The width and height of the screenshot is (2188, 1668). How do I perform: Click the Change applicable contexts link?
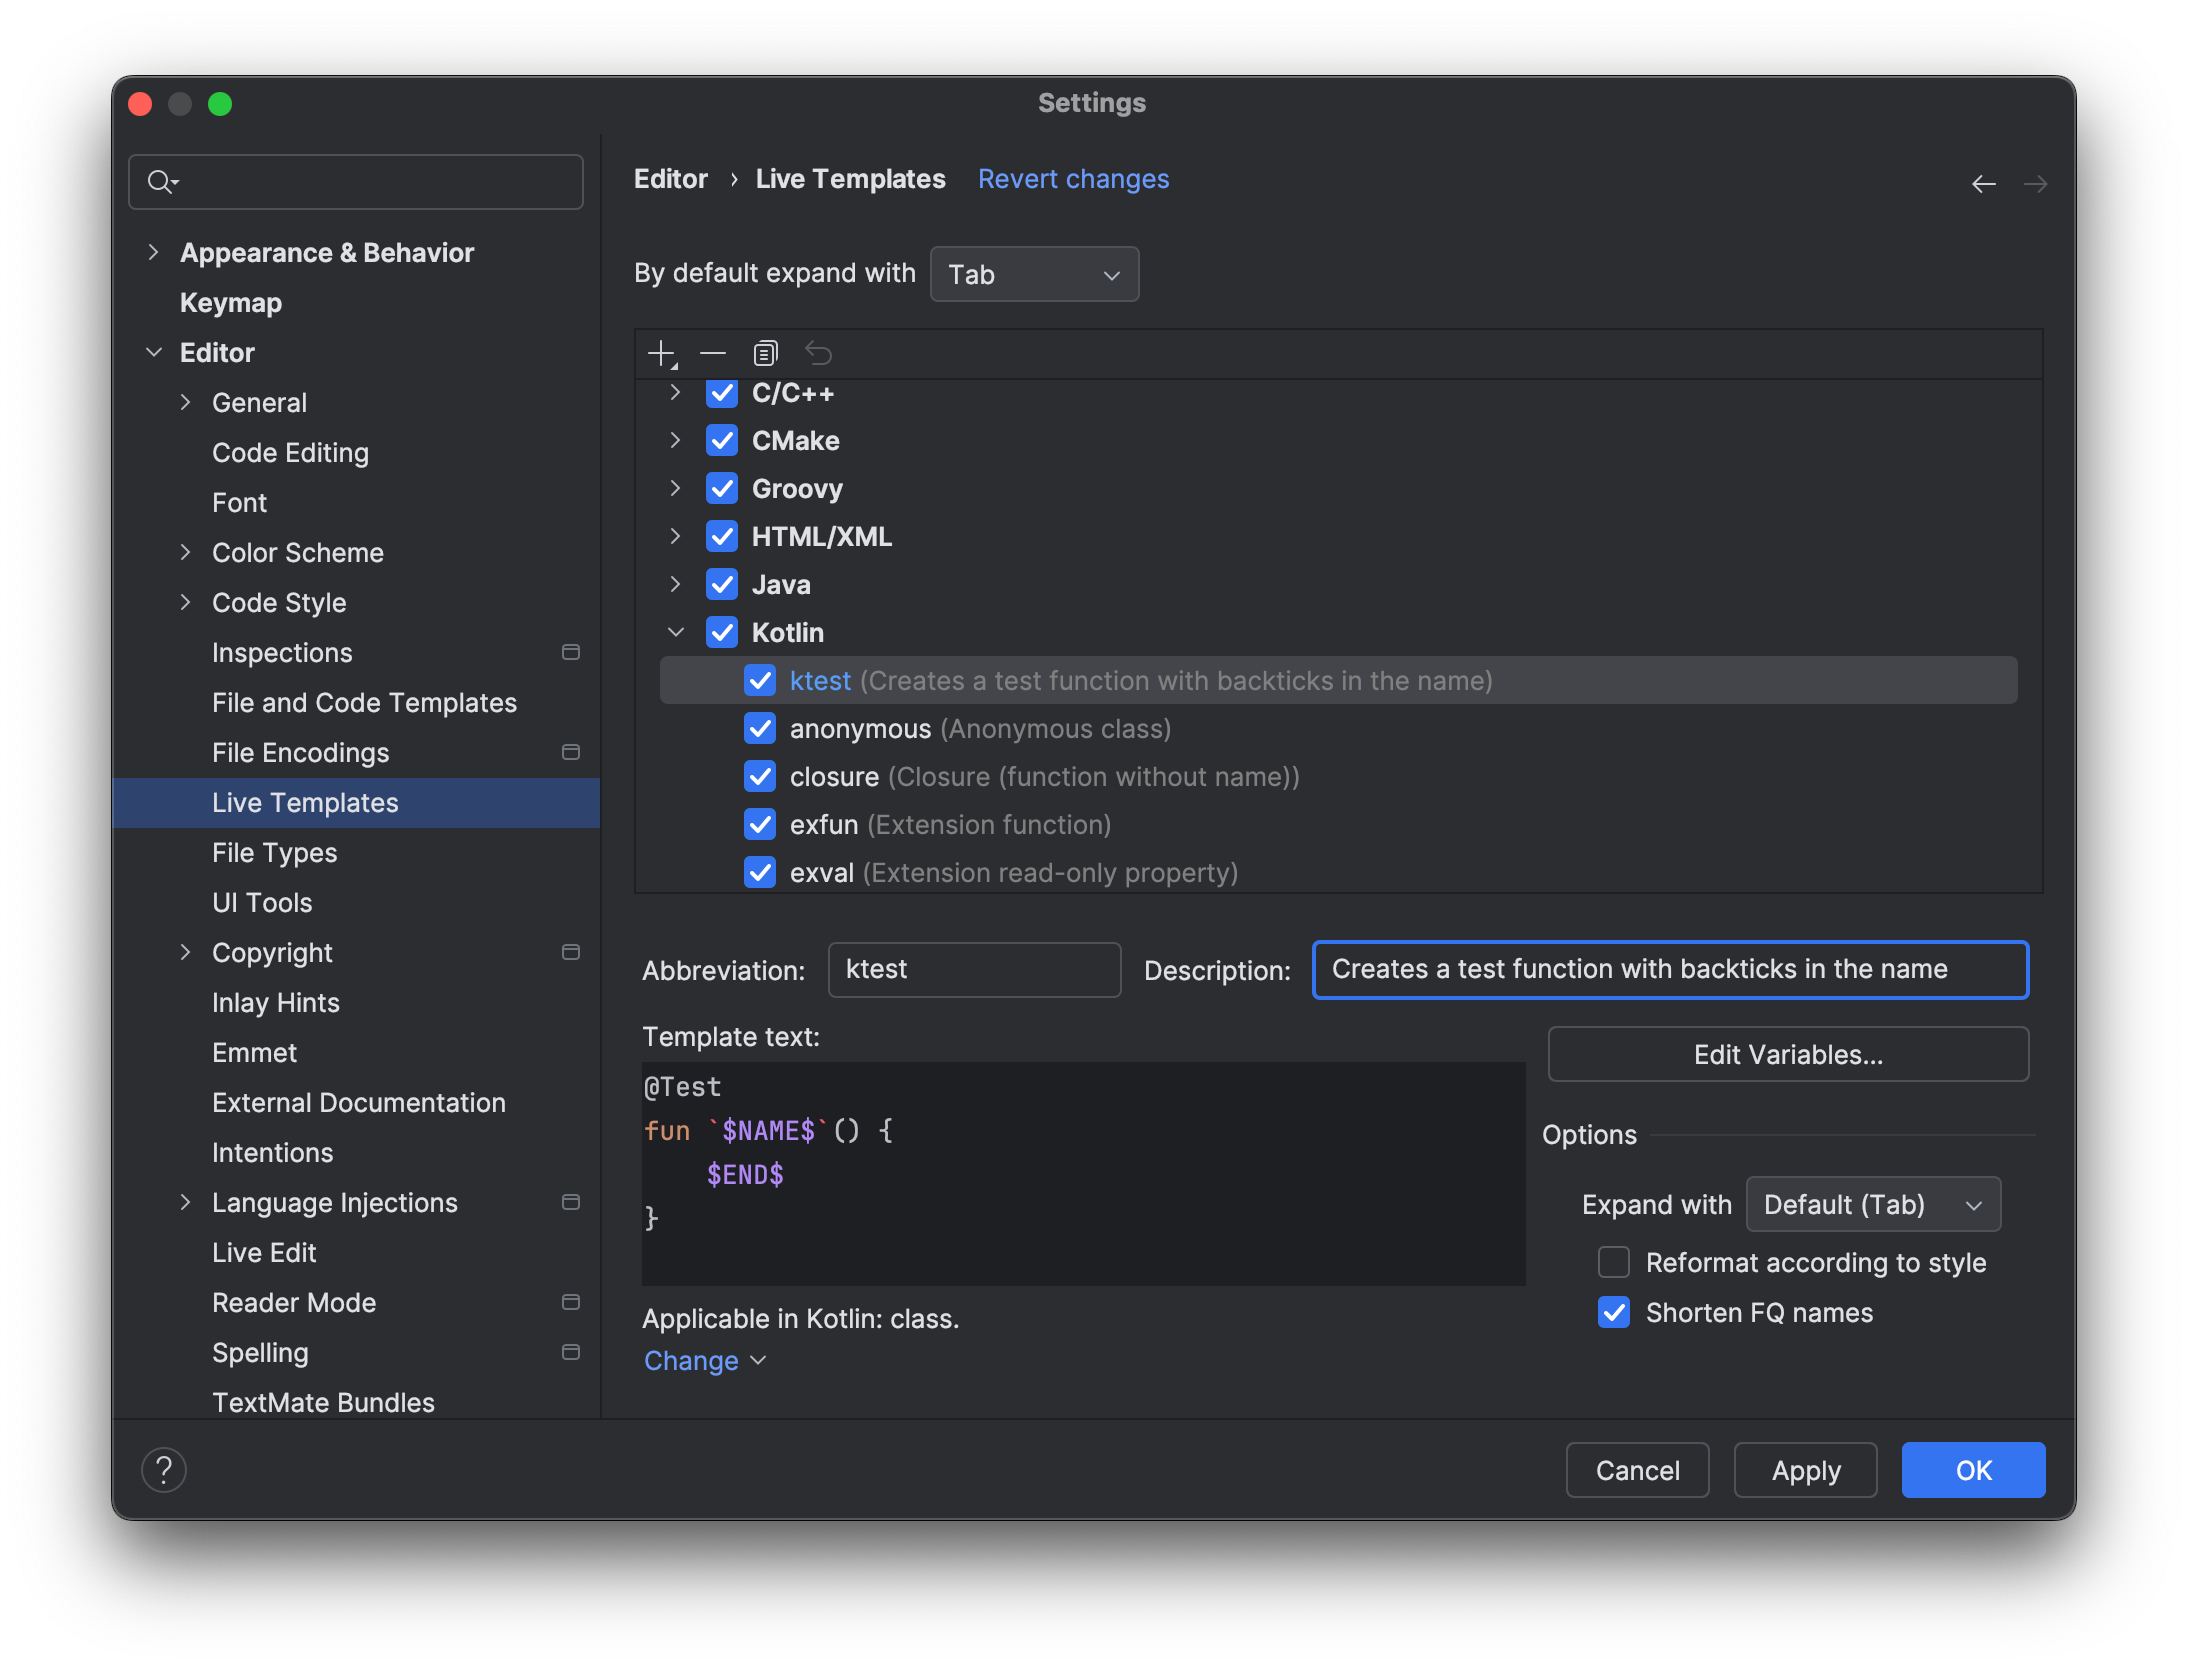click(x=704, y=1360)
